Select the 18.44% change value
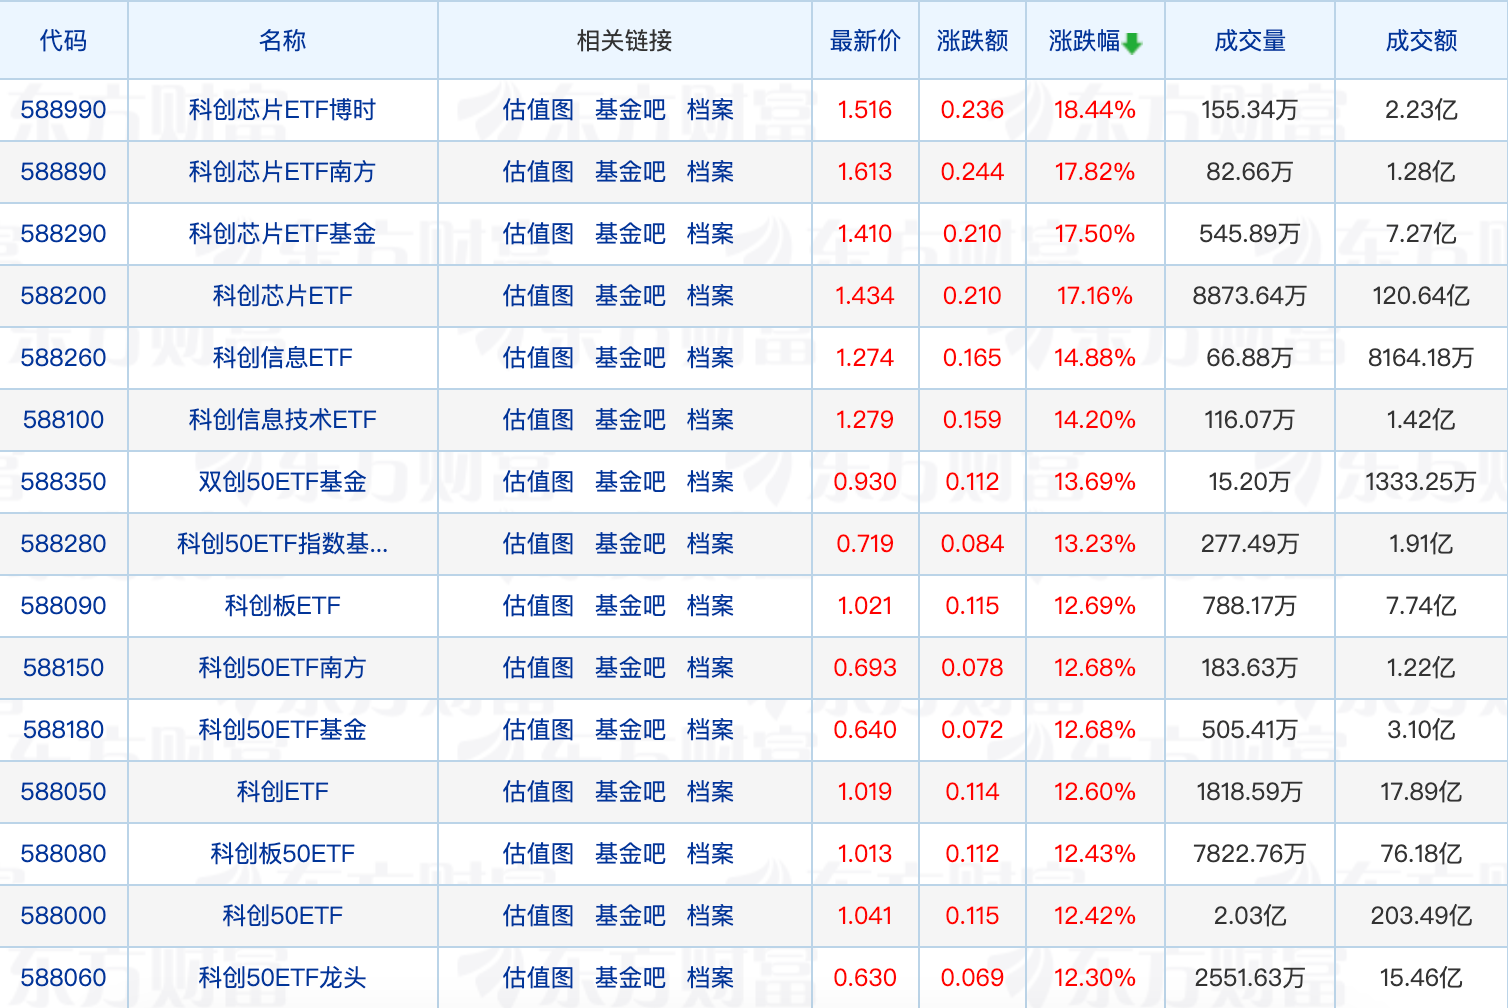 (1095, 110)
